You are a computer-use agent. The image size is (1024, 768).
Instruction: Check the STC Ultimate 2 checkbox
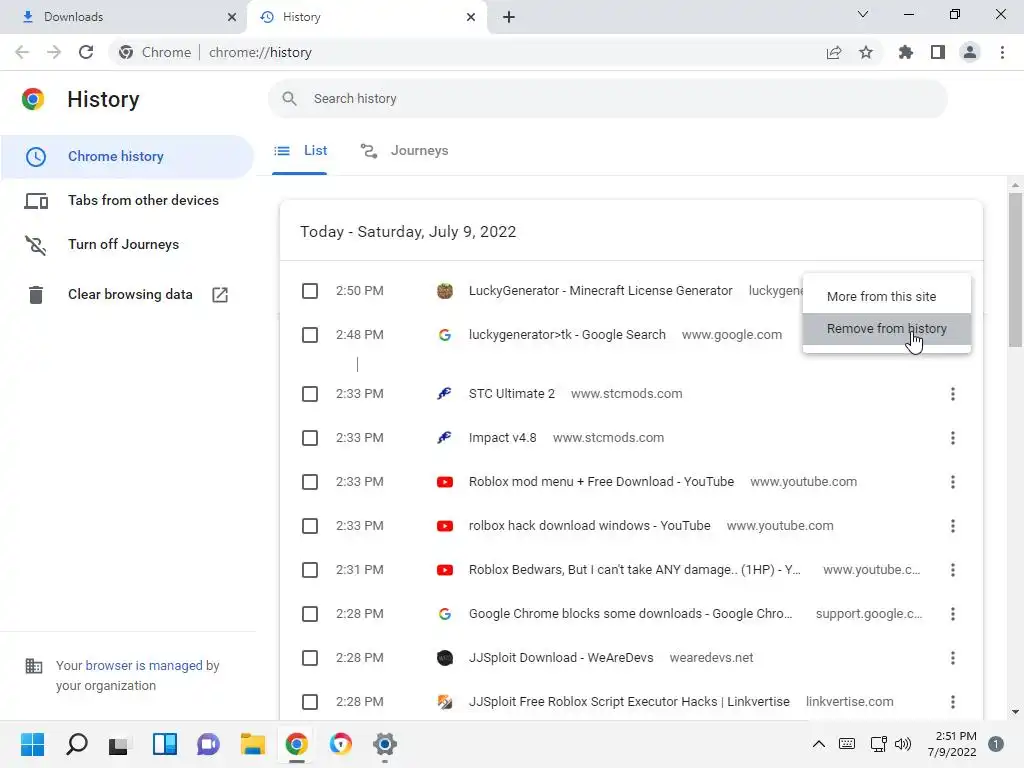(310, 394)
